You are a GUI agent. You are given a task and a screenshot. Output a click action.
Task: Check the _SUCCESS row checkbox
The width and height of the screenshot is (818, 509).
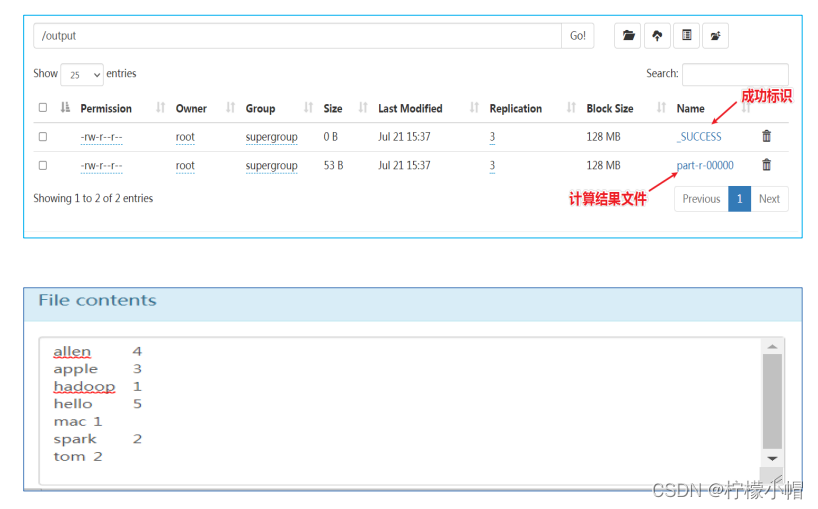43,137
